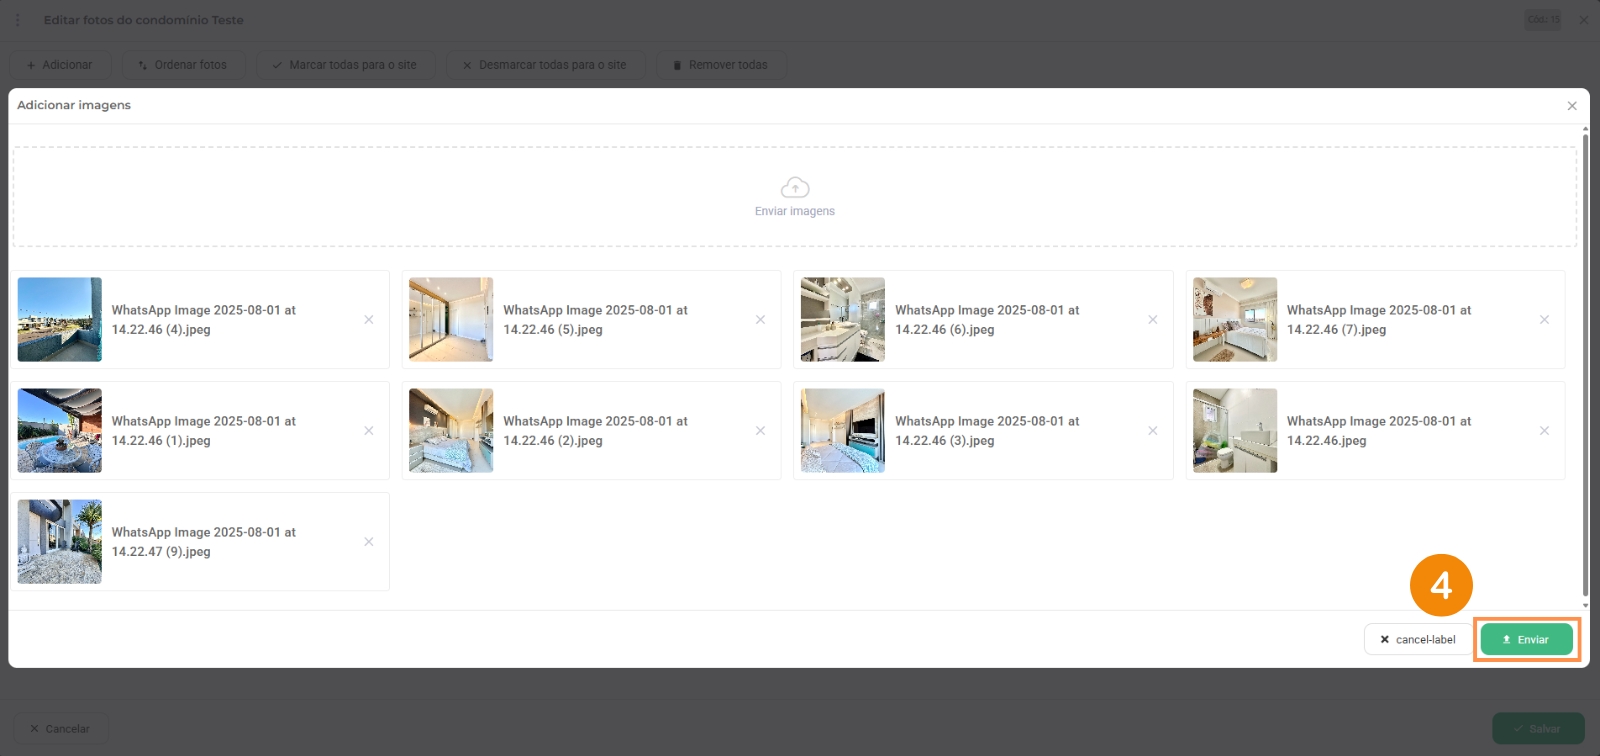Viewport: 1600px width, 756px height.
Task: Click the Adicionar toolbar button
Action: 60,65
